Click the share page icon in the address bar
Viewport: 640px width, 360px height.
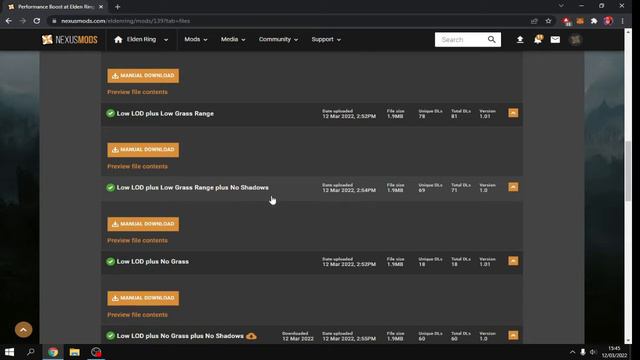pyautogui.click(x=534, y=21)
